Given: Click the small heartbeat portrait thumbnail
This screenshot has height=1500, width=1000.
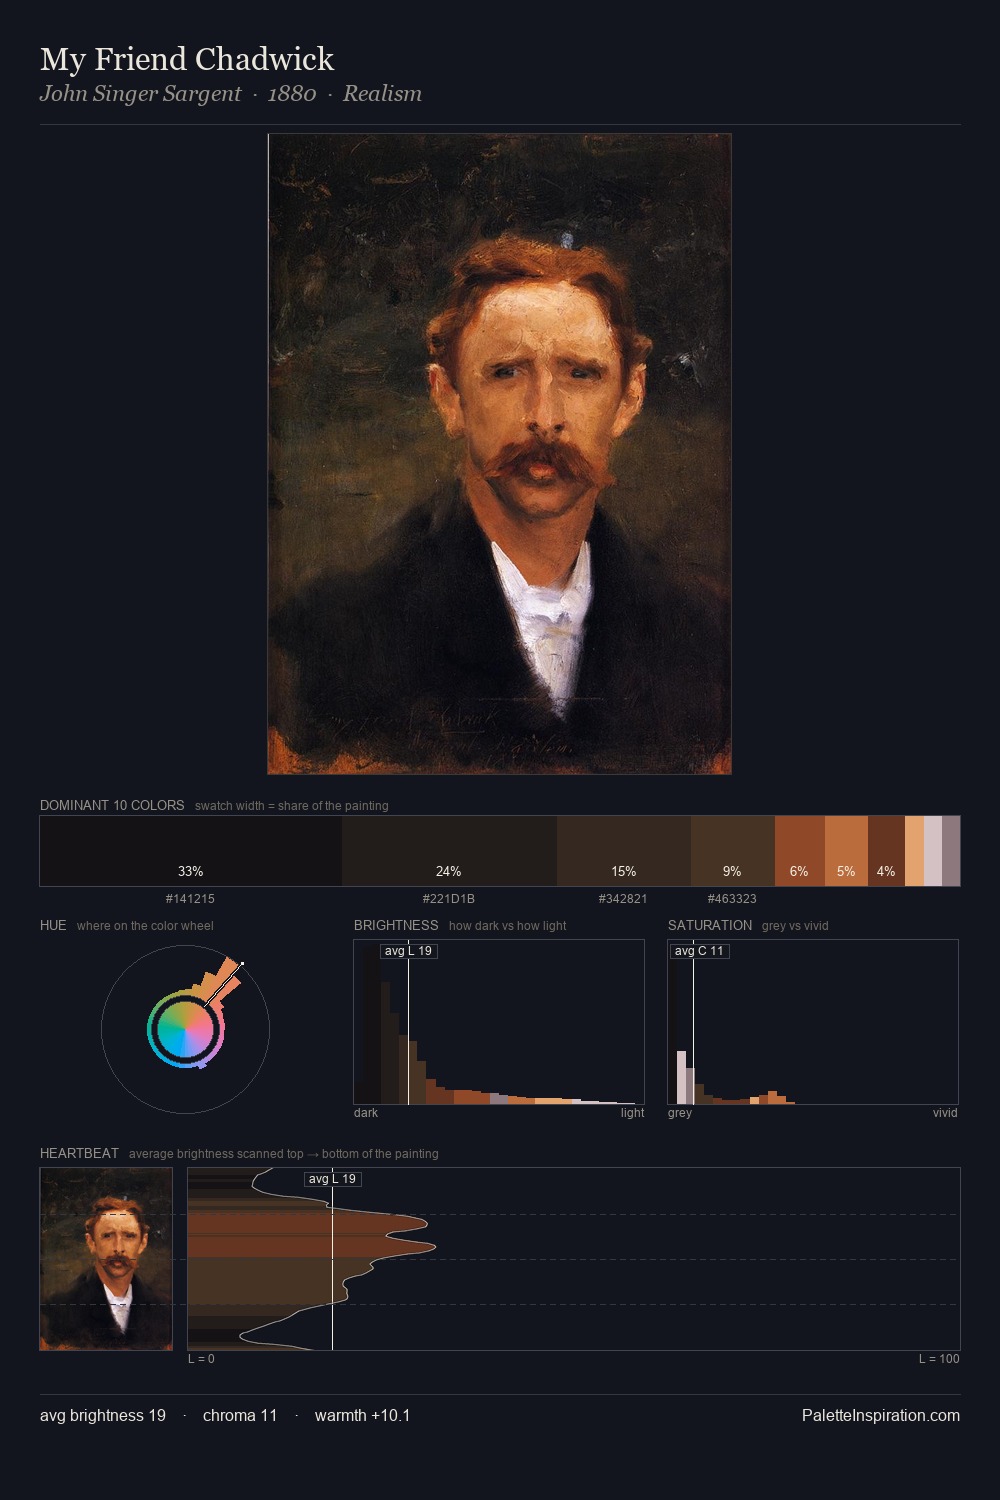Looking at the screenshot, I should pyautogui.click(x=106, y=1259).
